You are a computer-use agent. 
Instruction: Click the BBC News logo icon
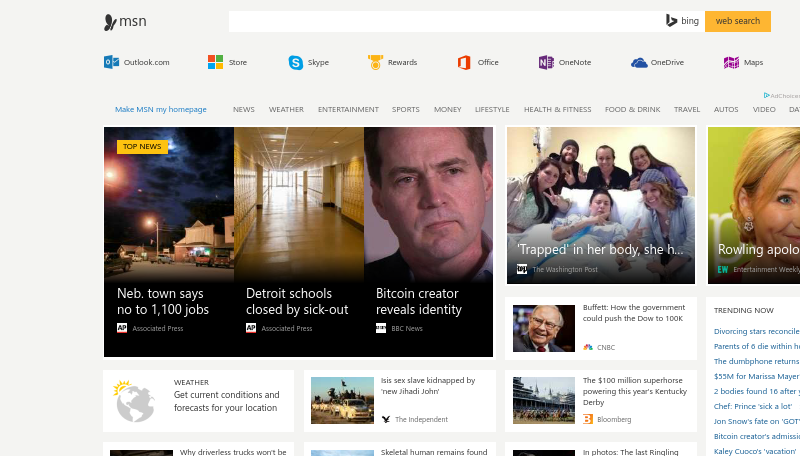click(381, 328)
